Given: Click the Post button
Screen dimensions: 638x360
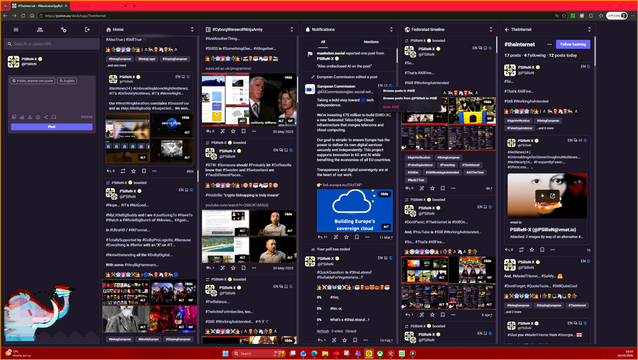Looking at the screenshot, I should point(52,127).
